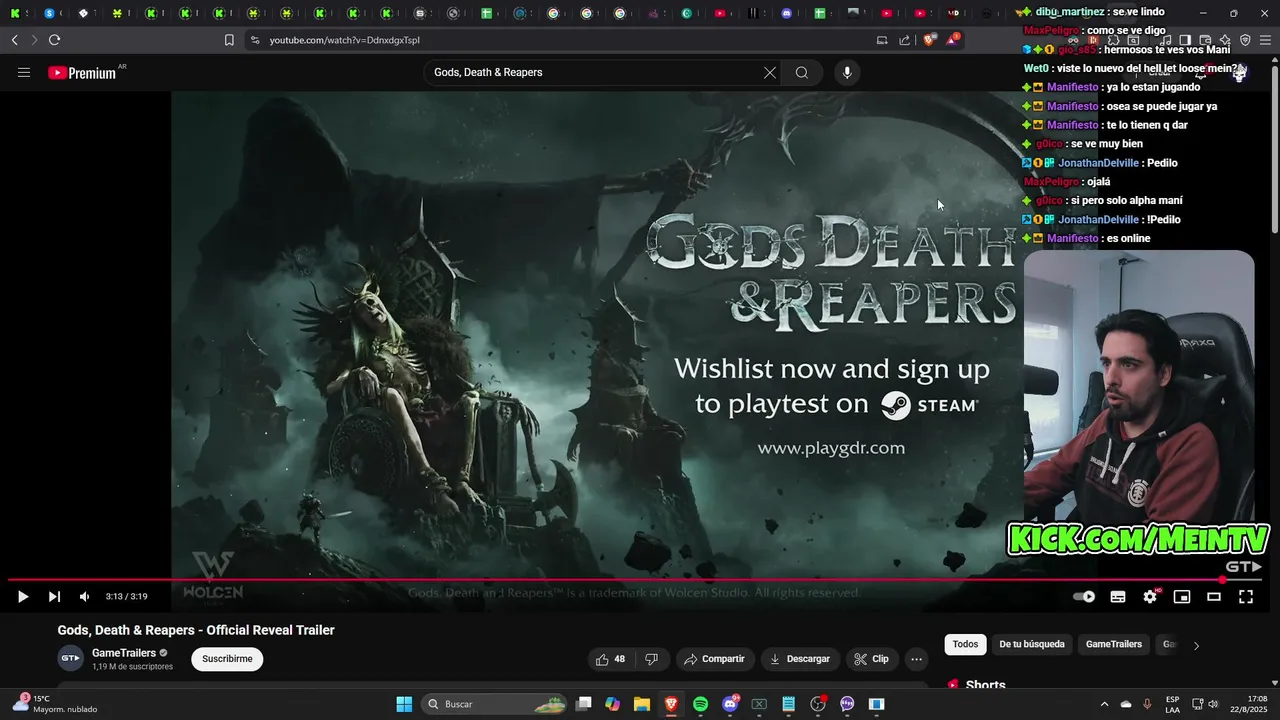Image resolution: width=1280 pixels, height=720 pixels.
Task: Open video player settings gear
Action: pos(1150,597)
